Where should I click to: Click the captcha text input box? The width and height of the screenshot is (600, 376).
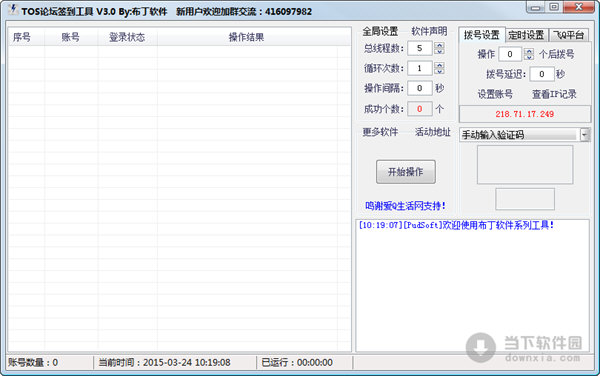point(525,199)
